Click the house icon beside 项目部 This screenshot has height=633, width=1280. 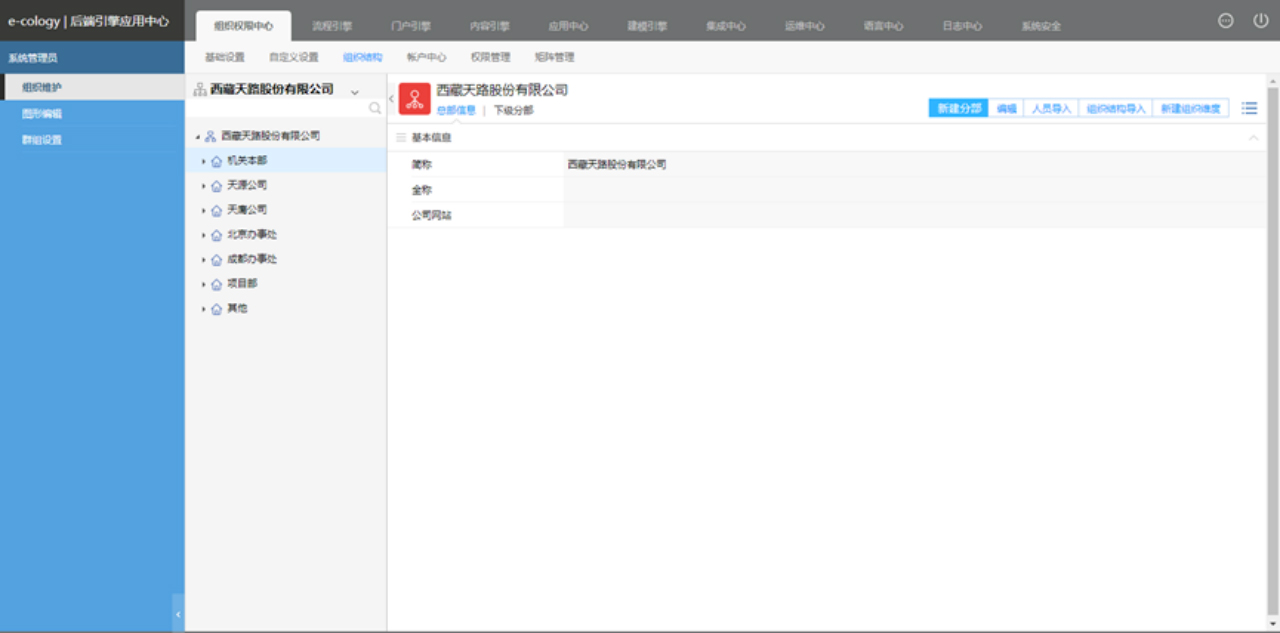[216, 284]
